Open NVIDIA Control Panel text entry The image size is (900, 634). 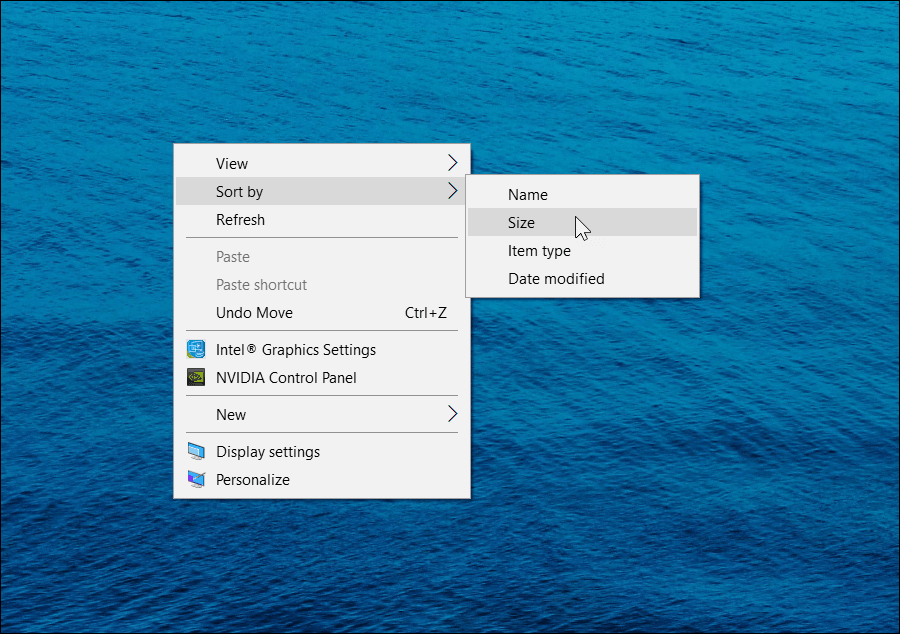pos(286,378)
